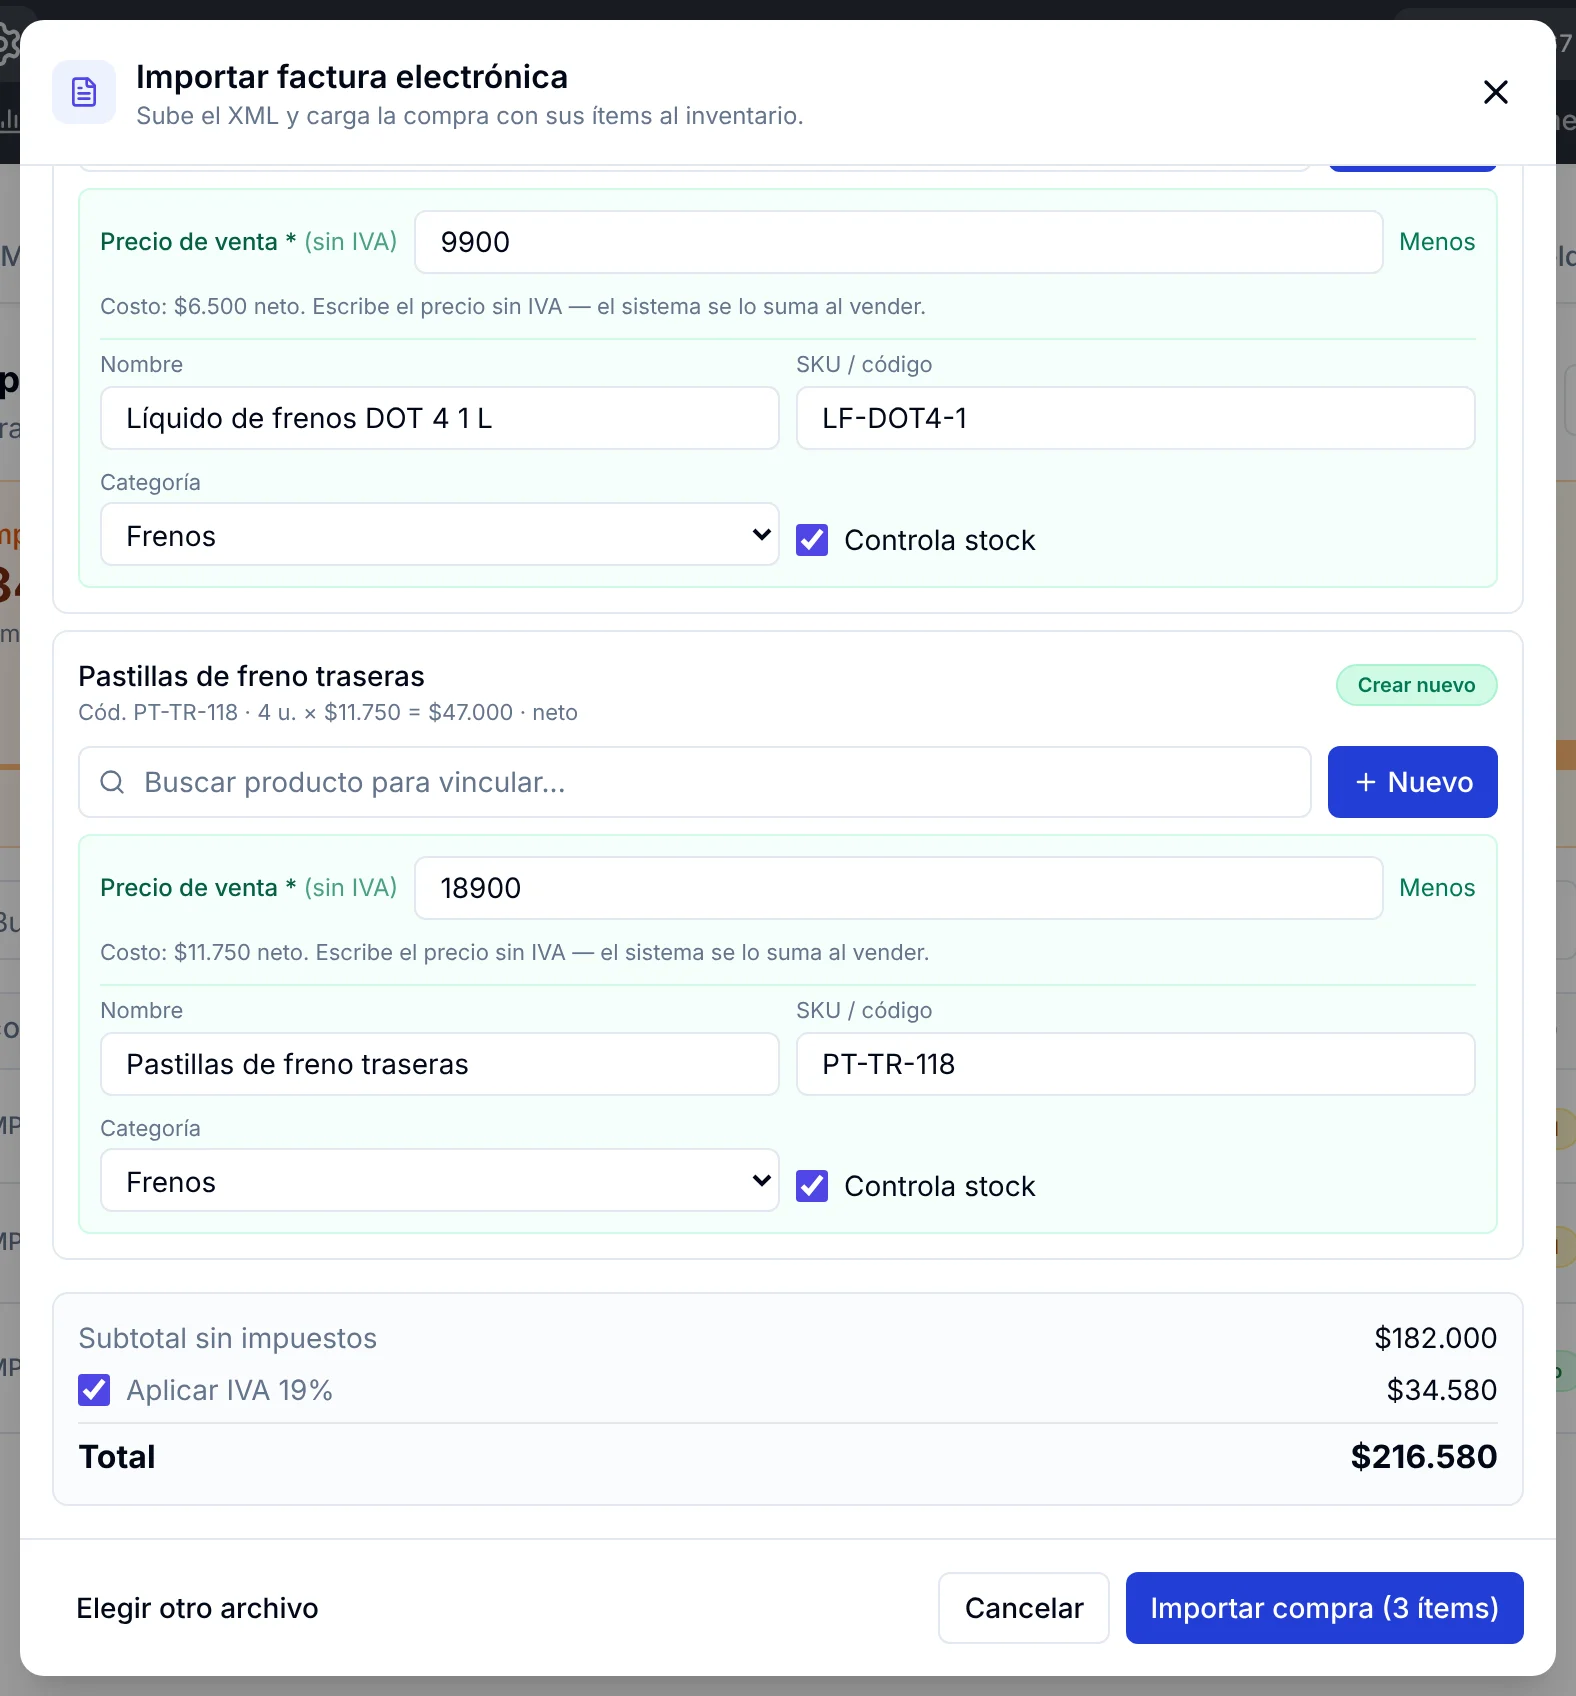Click the + Nuevo button
The width and height of the screenshot is (1576, 1696).
1412,782
